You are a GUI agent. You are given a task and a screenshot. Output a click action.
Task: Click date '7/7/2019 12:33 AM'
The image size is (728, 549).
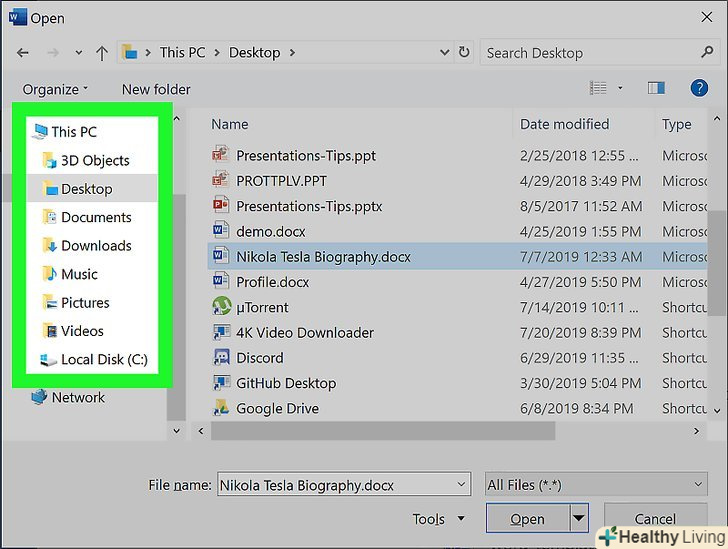[x=581, y=256]
